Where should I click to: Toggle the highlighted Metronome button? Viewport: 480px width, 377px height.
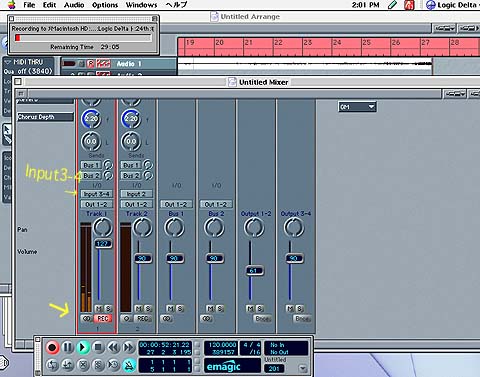pos(129,365)
